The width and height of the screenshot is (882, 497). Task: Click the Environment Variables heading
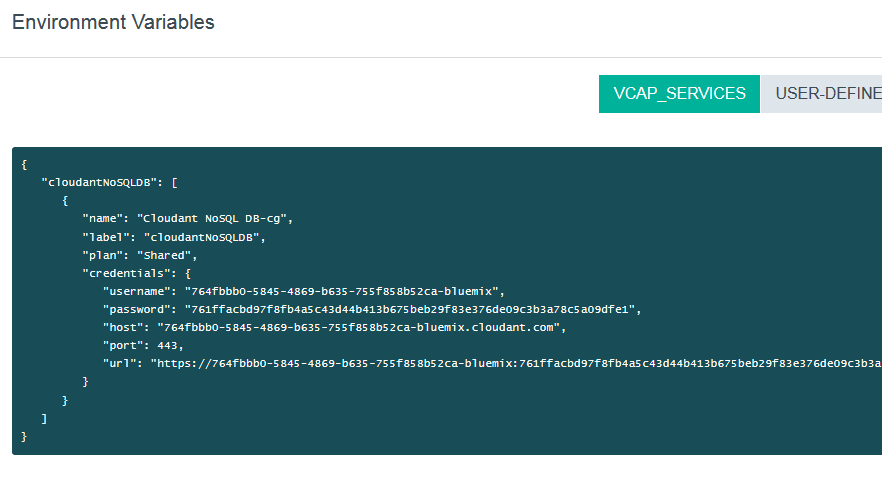point(113,22)
